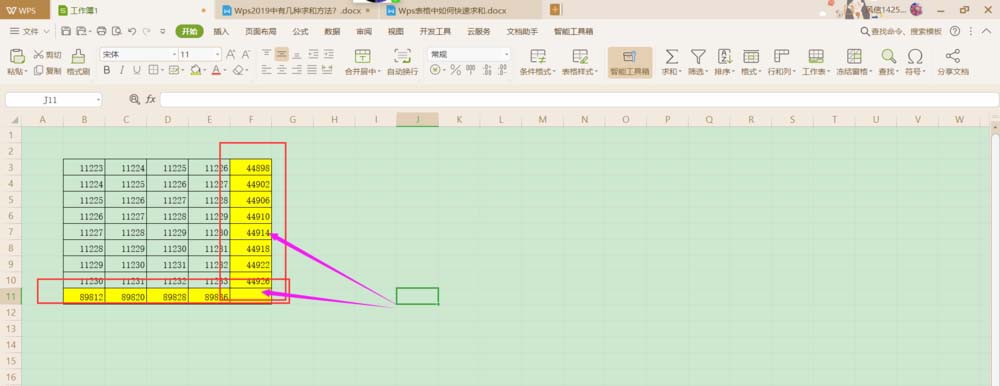Toggle the Smart Toolbox (智能工具箱) ribbon button
Viewport: 1000px width, 386px height.
point(630,62)
